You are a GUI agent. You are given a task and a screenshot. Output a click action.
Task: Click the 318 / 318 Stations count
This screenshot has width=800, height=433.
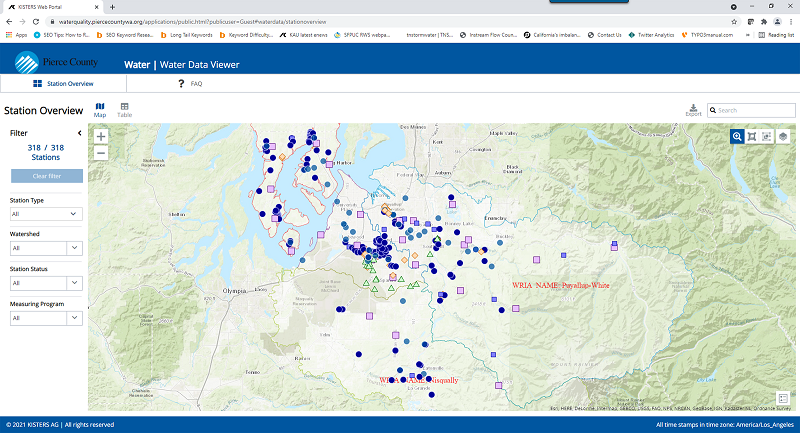click(46, 152)
